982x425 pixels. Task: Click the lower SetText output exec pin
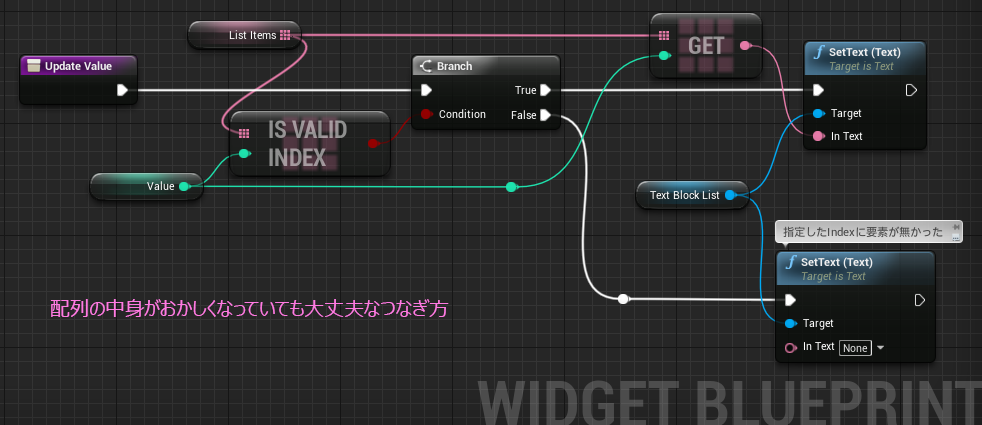point(919,300)
